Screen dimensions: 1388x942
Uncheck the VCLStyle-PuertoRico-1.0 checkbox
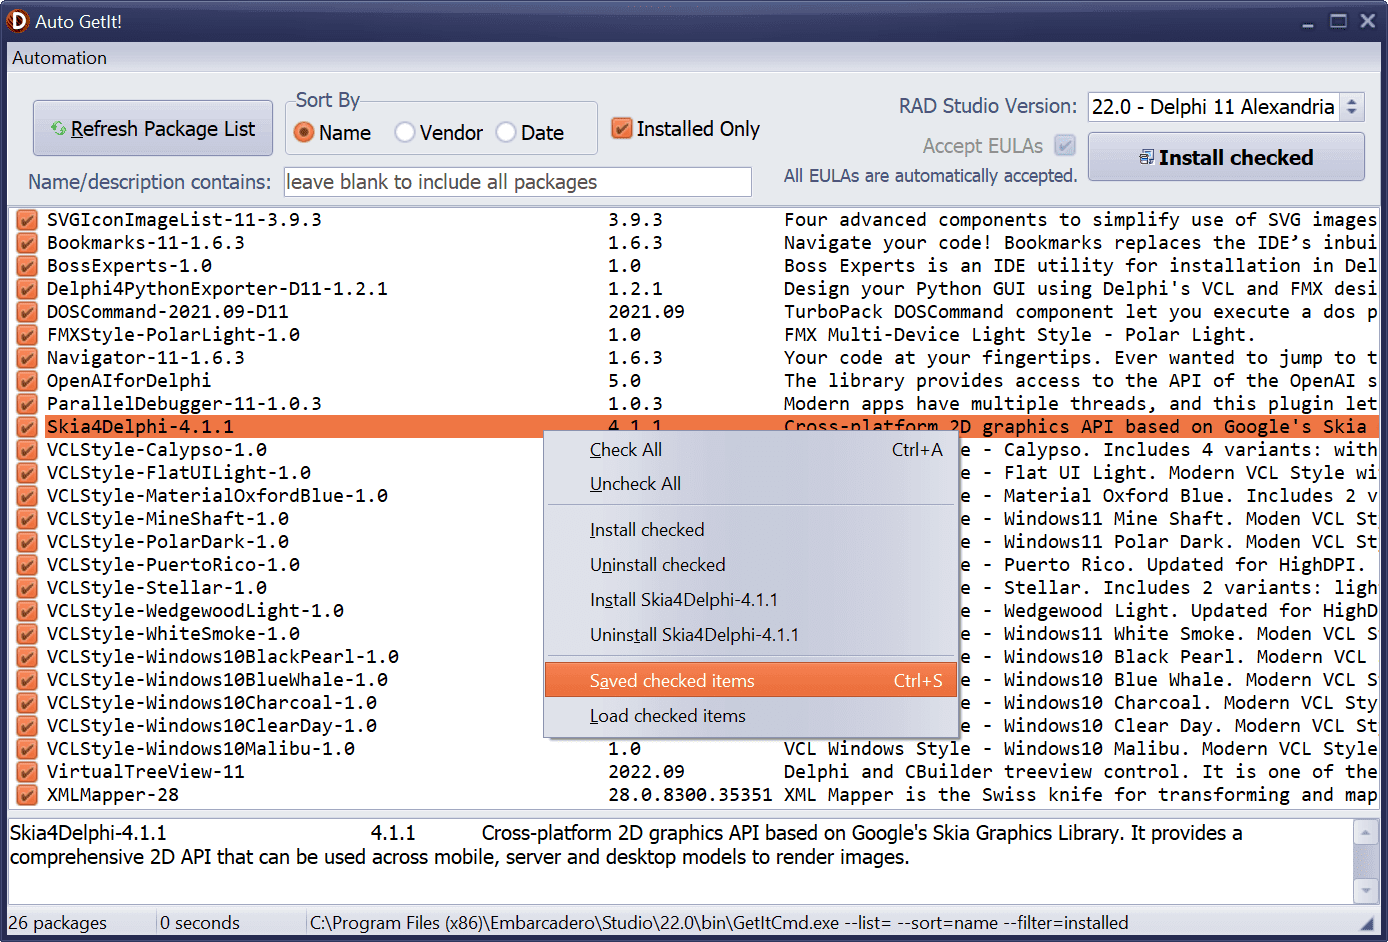[28, 565]
